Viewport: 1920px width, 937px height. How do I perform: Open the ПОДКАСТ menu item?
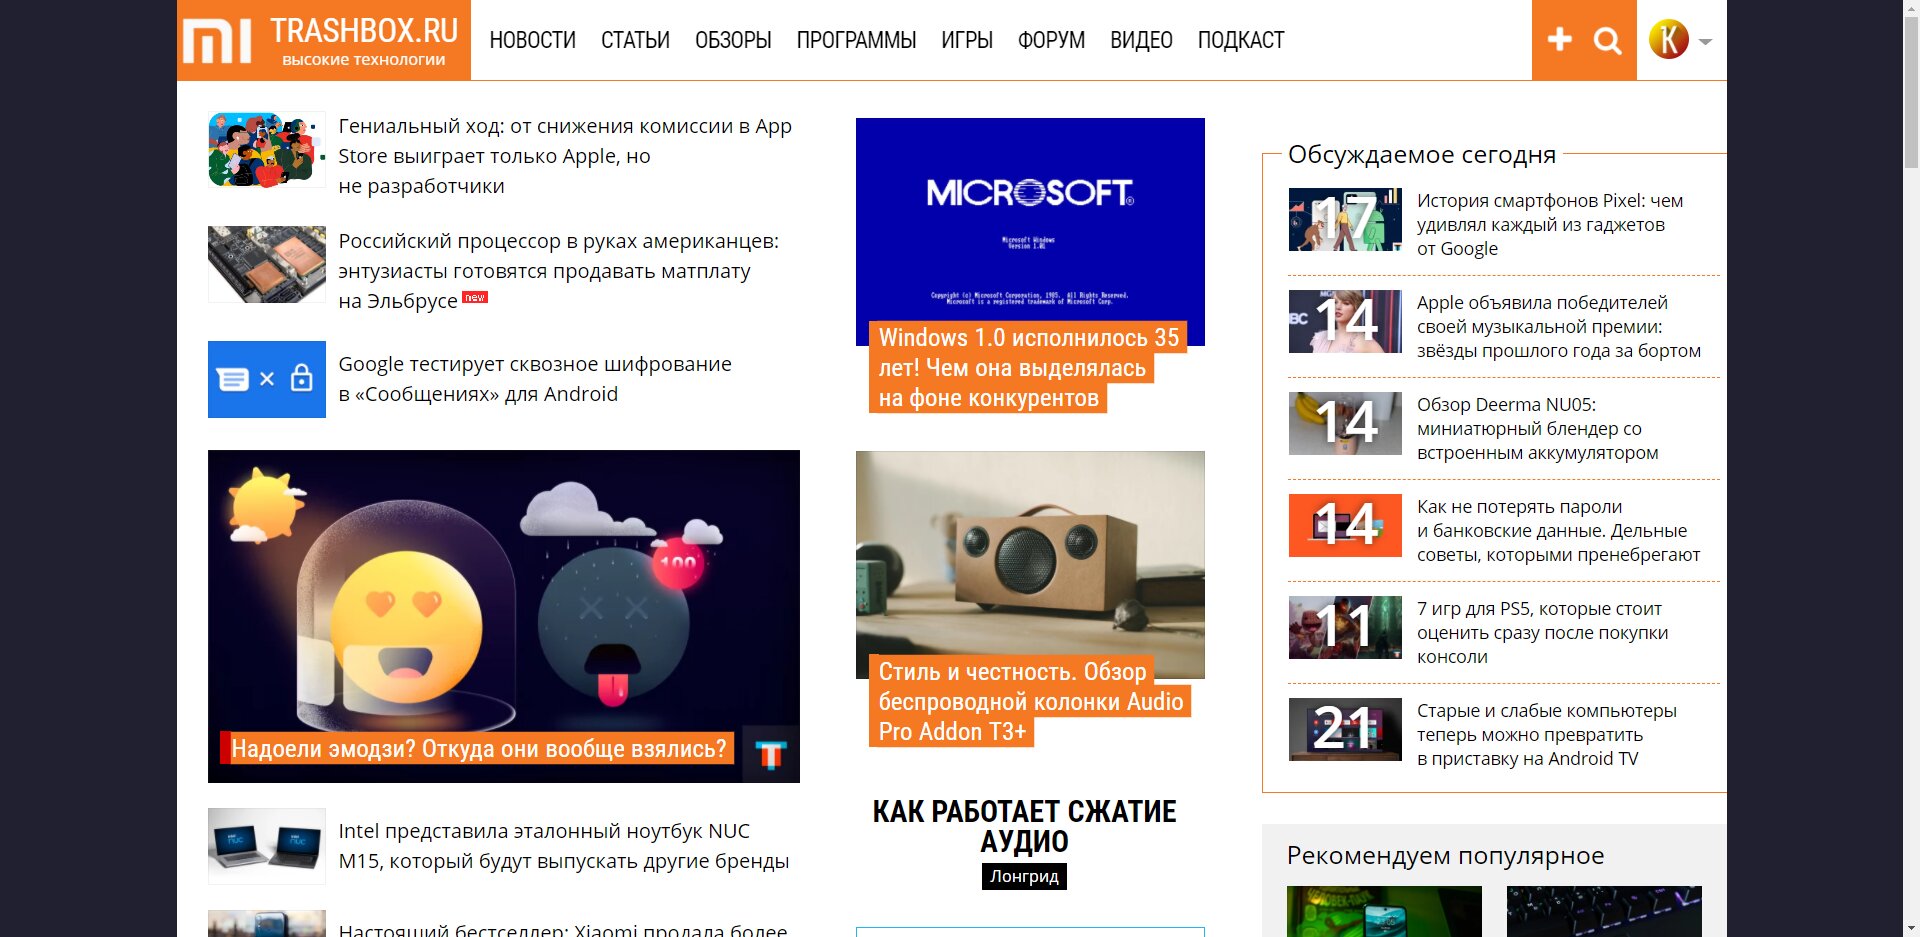(1241, 40)
